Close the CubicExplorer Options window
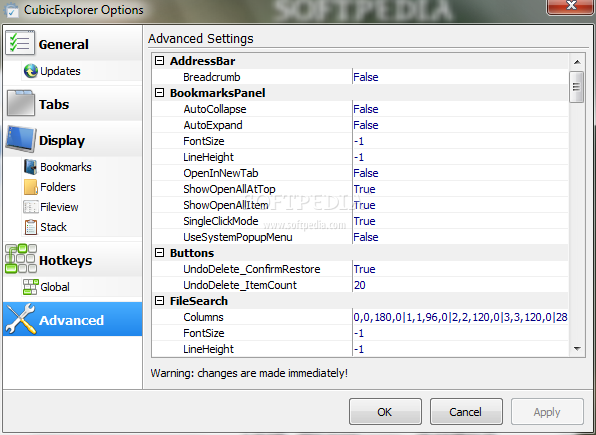The height and width of the screenshot is (435, 596). tap(571, 6)
